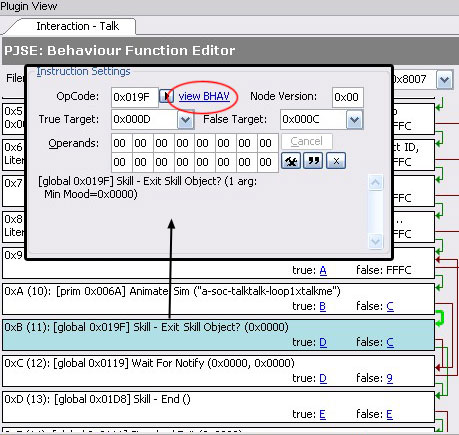Follow the false: 9 link on Wait For Notify row

click(x=390, y=378)
